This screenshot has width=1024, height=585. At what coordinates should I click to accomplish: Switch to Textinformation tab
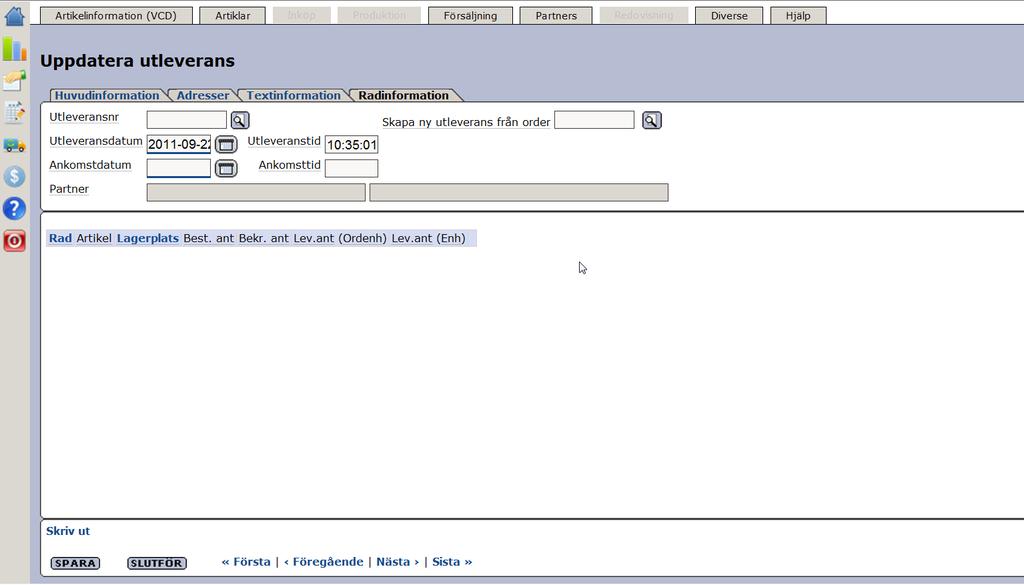pos(293,95)
